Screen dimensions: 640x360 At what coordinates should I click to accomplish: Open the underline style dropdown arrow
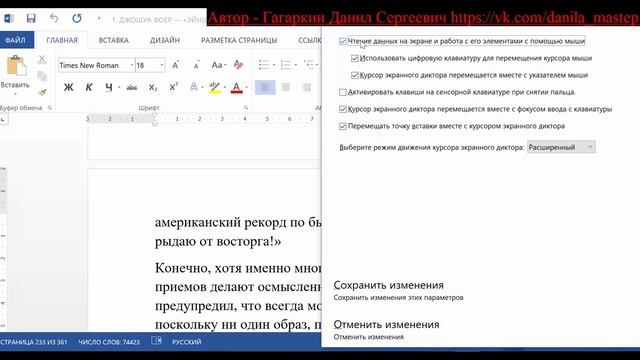click(119, 87)
